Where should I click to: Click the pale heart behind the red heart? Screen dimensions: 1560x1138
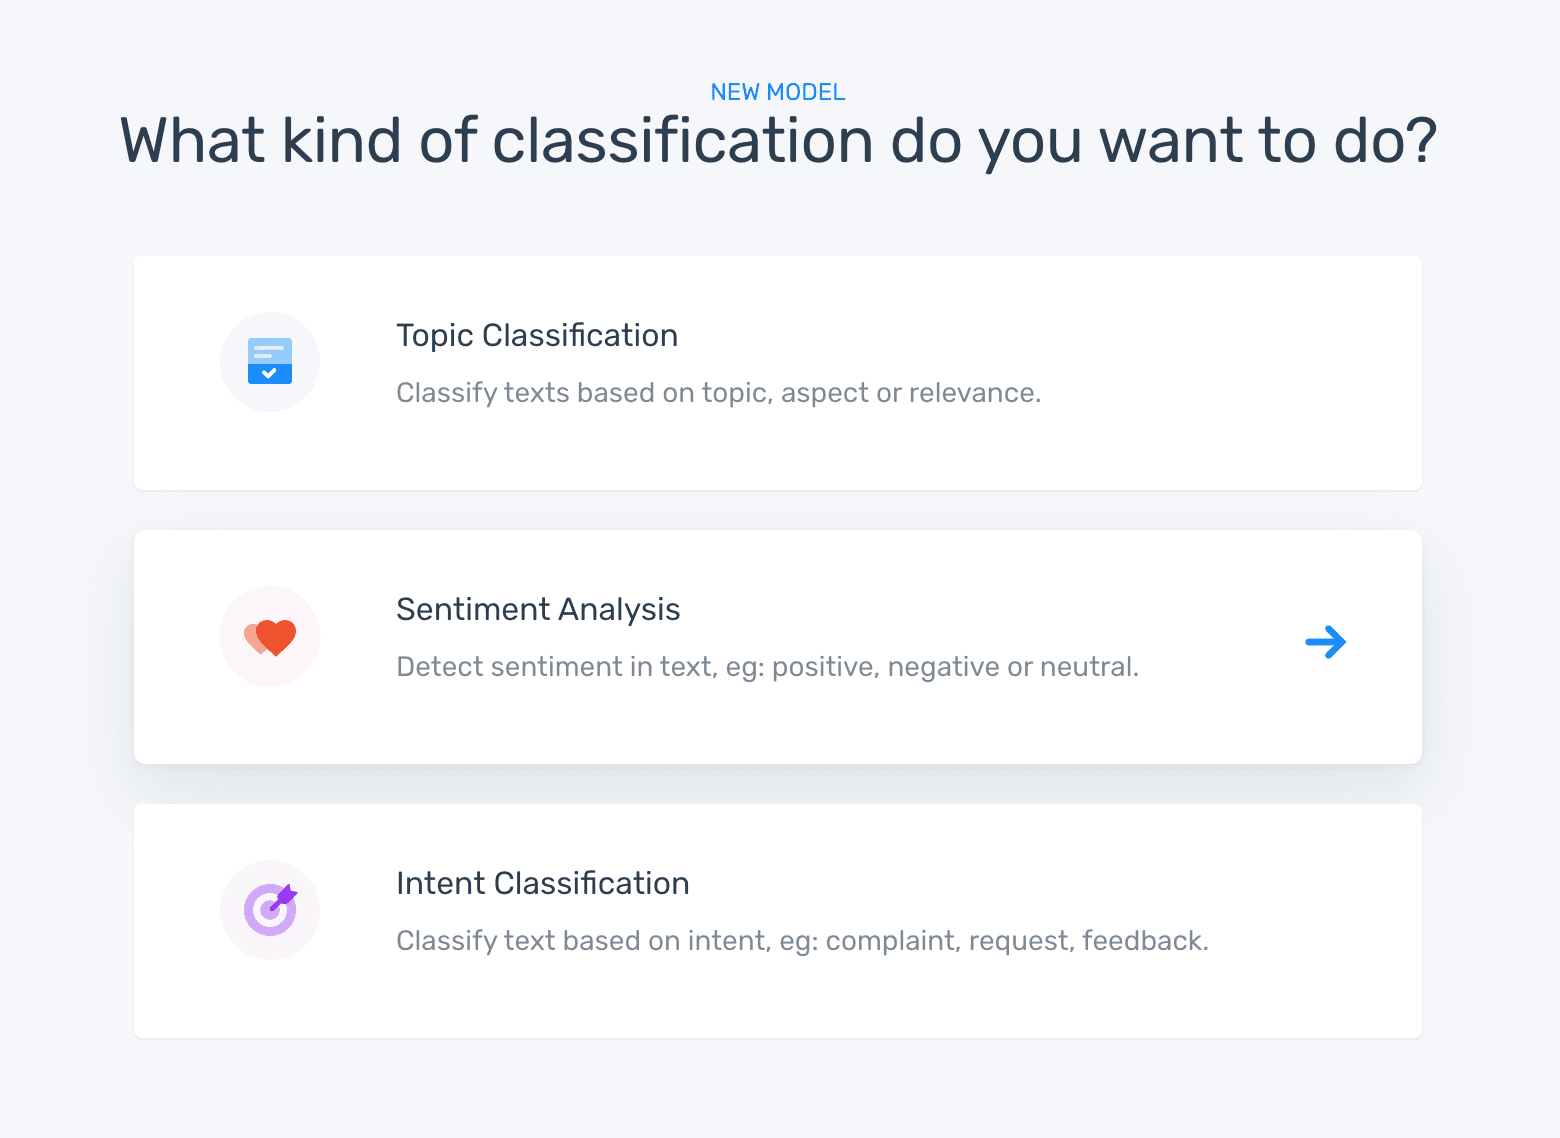click(251, 635)
